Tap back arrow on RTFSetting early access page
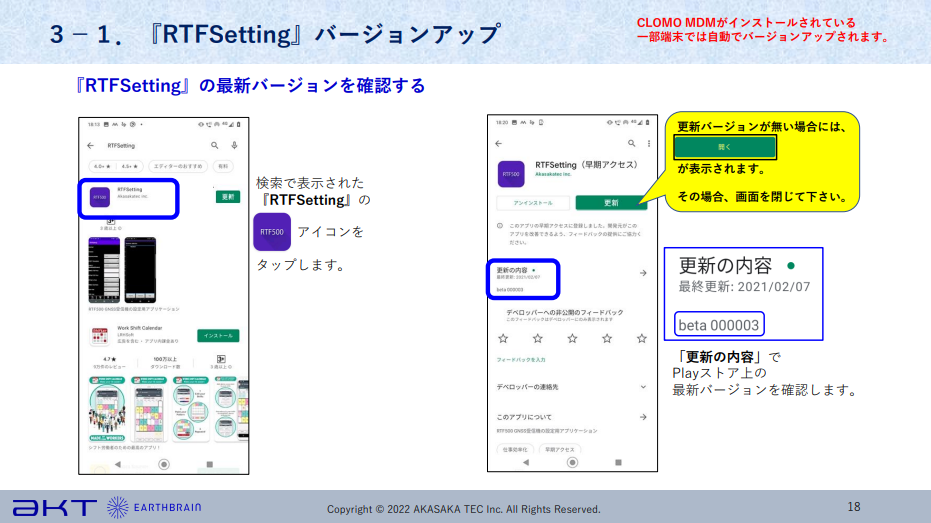 point(499,144)
